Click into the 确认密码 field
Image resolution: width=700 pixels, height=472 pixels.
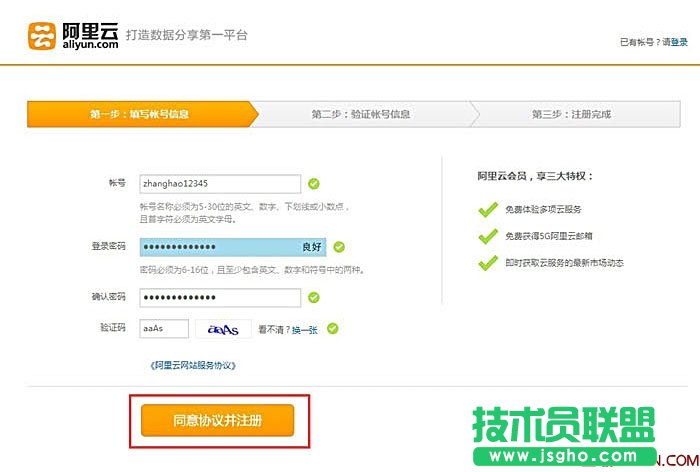click(220, 297)
